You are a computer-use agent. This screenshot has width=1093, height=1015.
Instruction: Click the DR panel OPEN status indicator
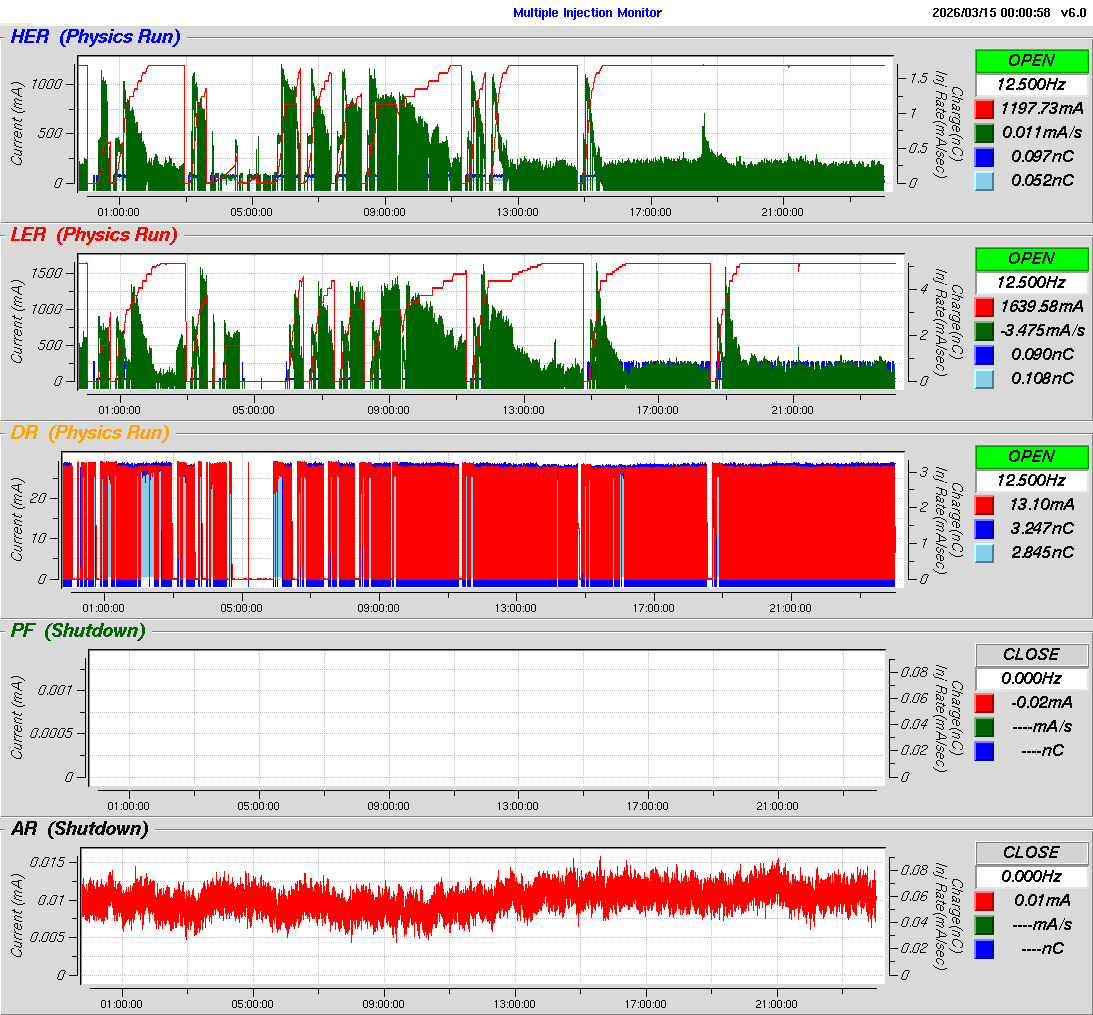1031,456
